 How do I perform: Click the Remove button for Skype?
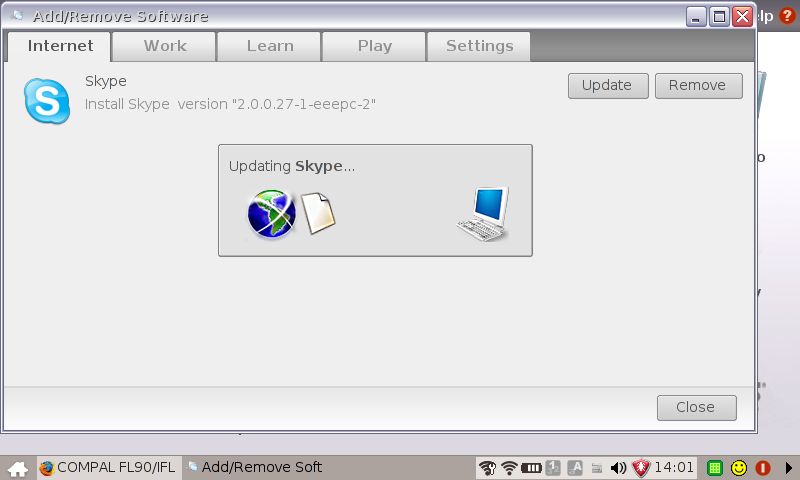(698, 86)
